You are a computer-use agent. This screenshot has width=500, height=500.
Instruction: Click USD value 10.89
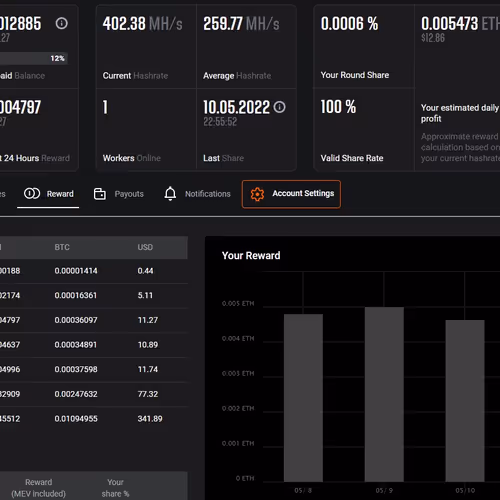(x=148, y=345)
